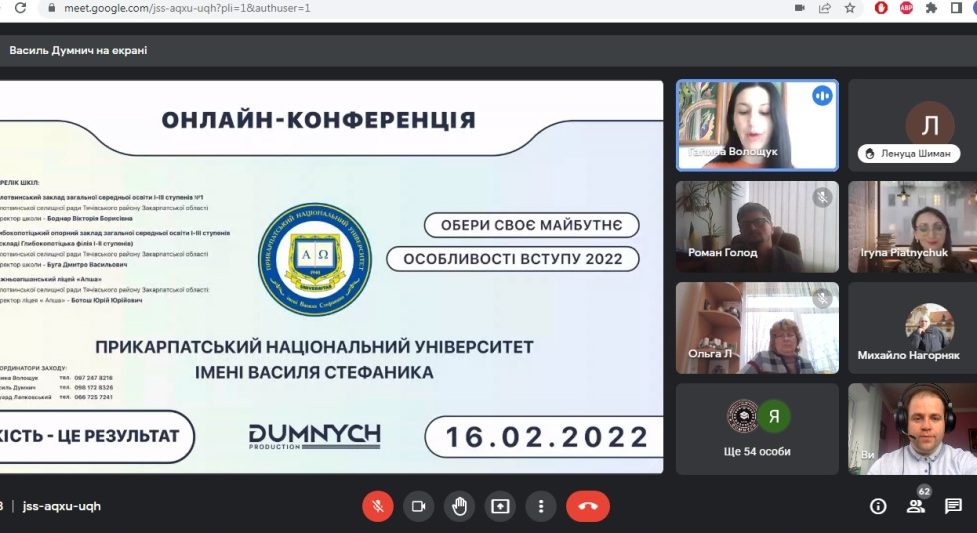
Task: Select Iryna Piatnychuk's video tile
Action: 912,226
